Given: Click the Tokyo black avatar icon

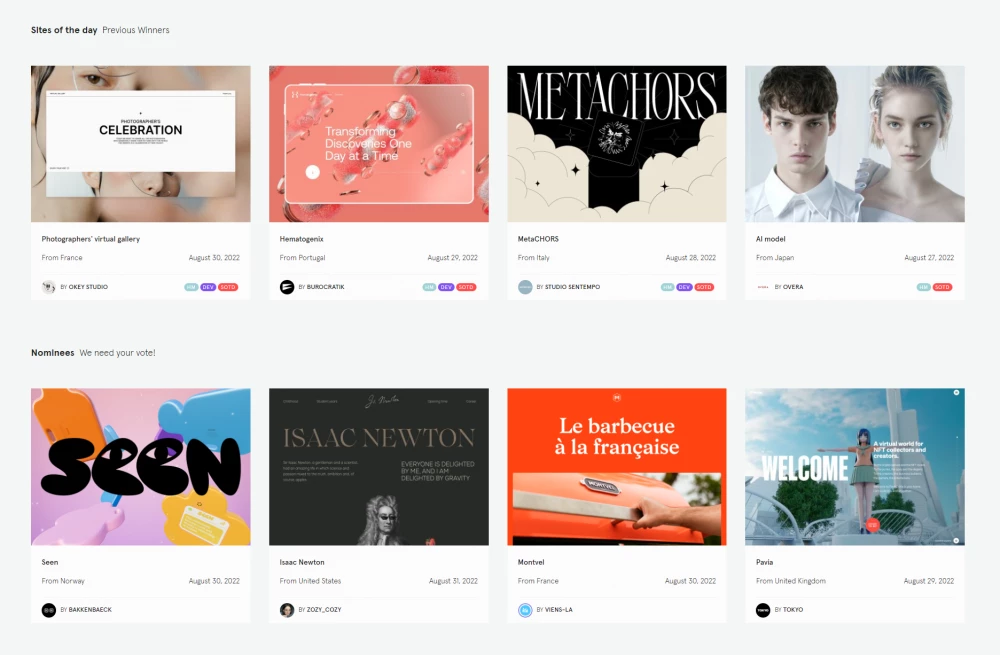Looking at the screenshot, I should pos(763,610).
